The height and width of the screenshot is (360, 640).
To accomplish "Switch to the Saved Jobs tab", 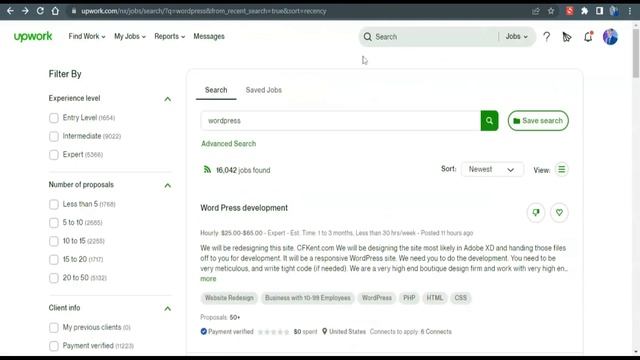I will [264, 90].
